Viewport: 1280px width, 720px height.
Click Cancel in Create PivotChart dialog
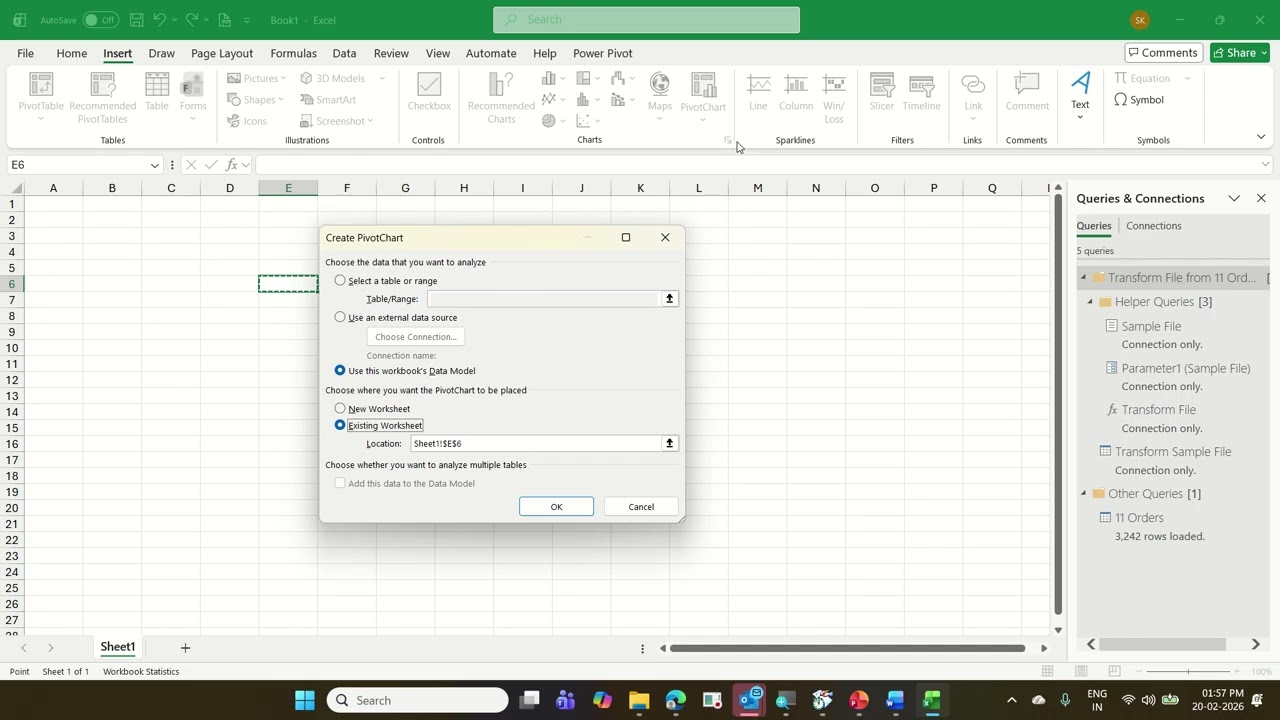[641, 507]
